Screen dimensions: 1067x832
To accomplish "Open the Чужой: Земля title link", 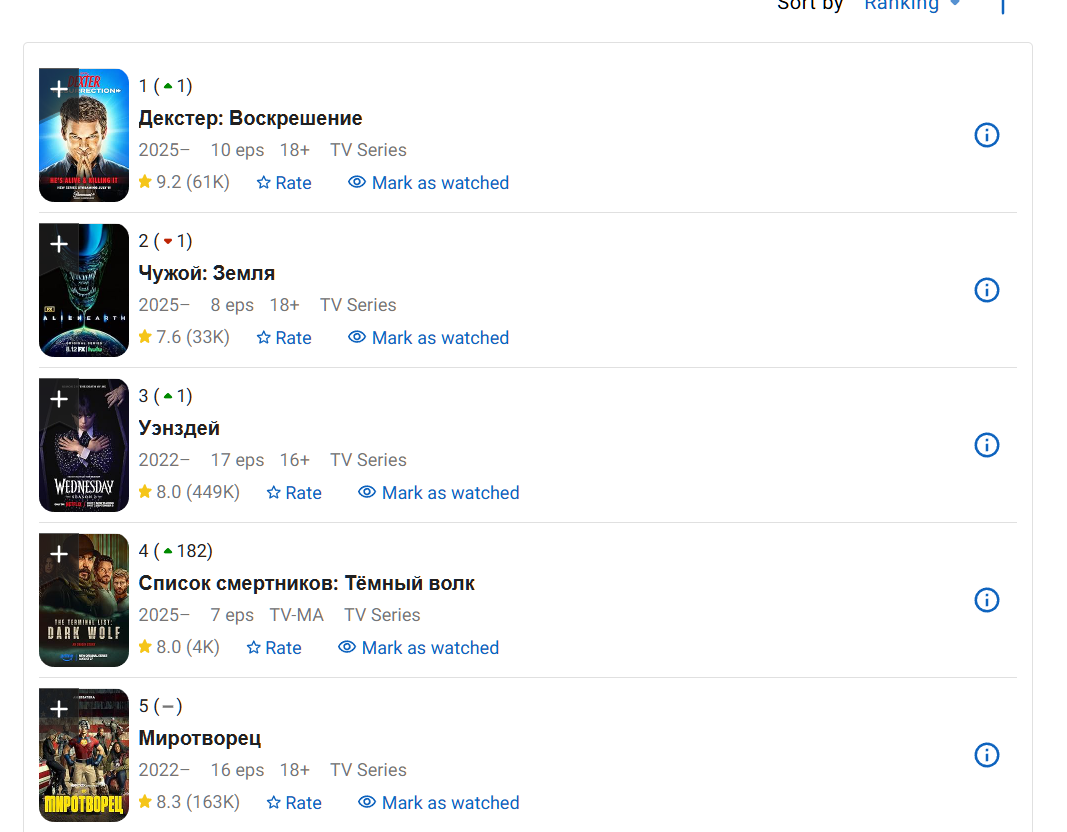I will click(207, 273).
